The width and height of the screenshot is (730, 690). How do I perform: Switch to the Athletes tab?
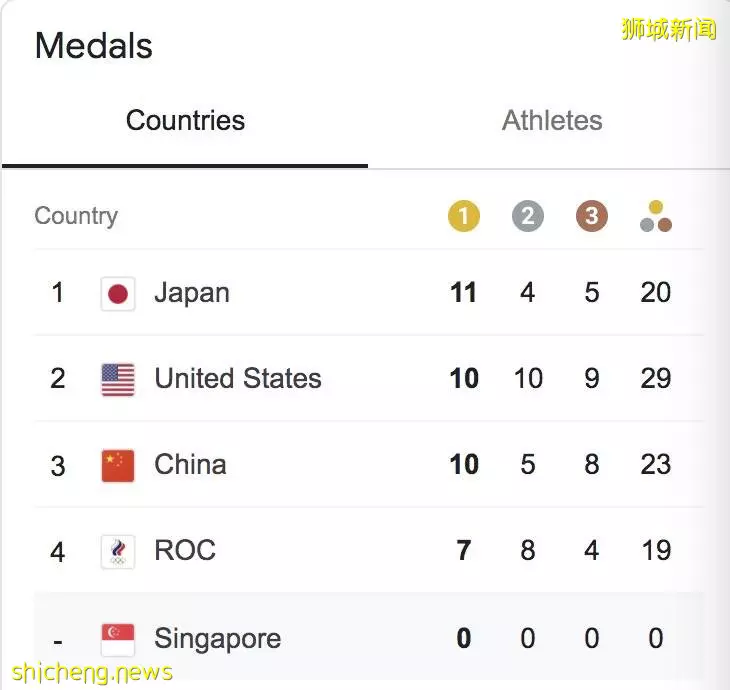tap(552, 121)
